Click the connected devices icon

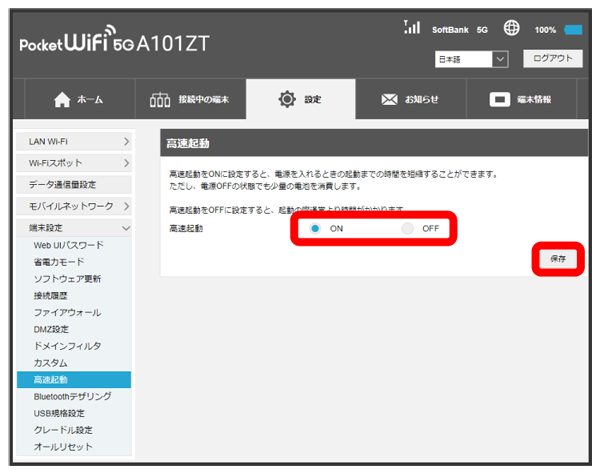click(x=160, y=100)
